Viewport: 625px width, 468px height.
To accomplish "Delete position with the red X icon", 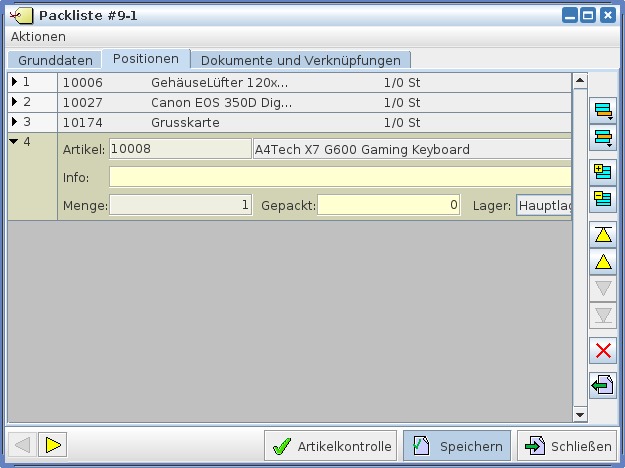I will pos(603,350).
